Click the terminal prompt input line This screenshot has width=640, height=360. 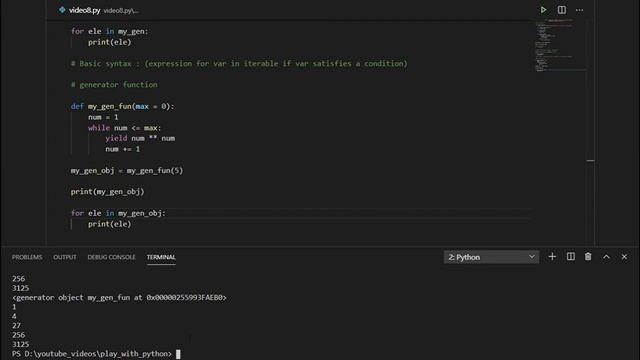tap(96, 354)
